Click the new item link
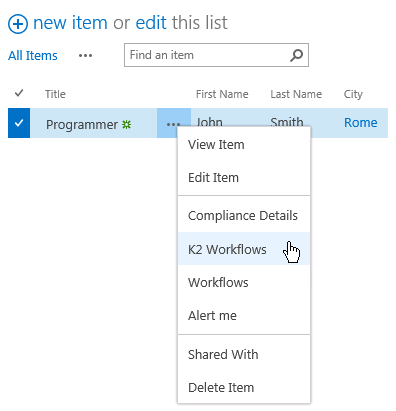The height and width of the screenshot is (411, 396). pos(70,23)
